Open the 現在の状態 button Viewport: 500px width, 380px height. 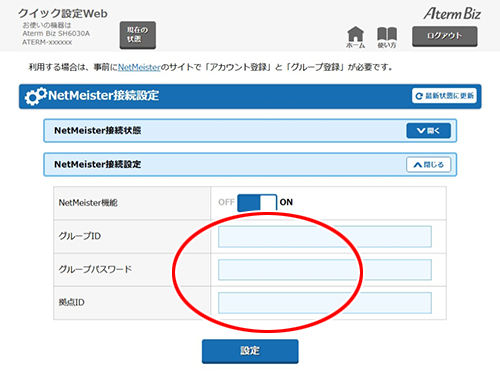tap(138, 35)
